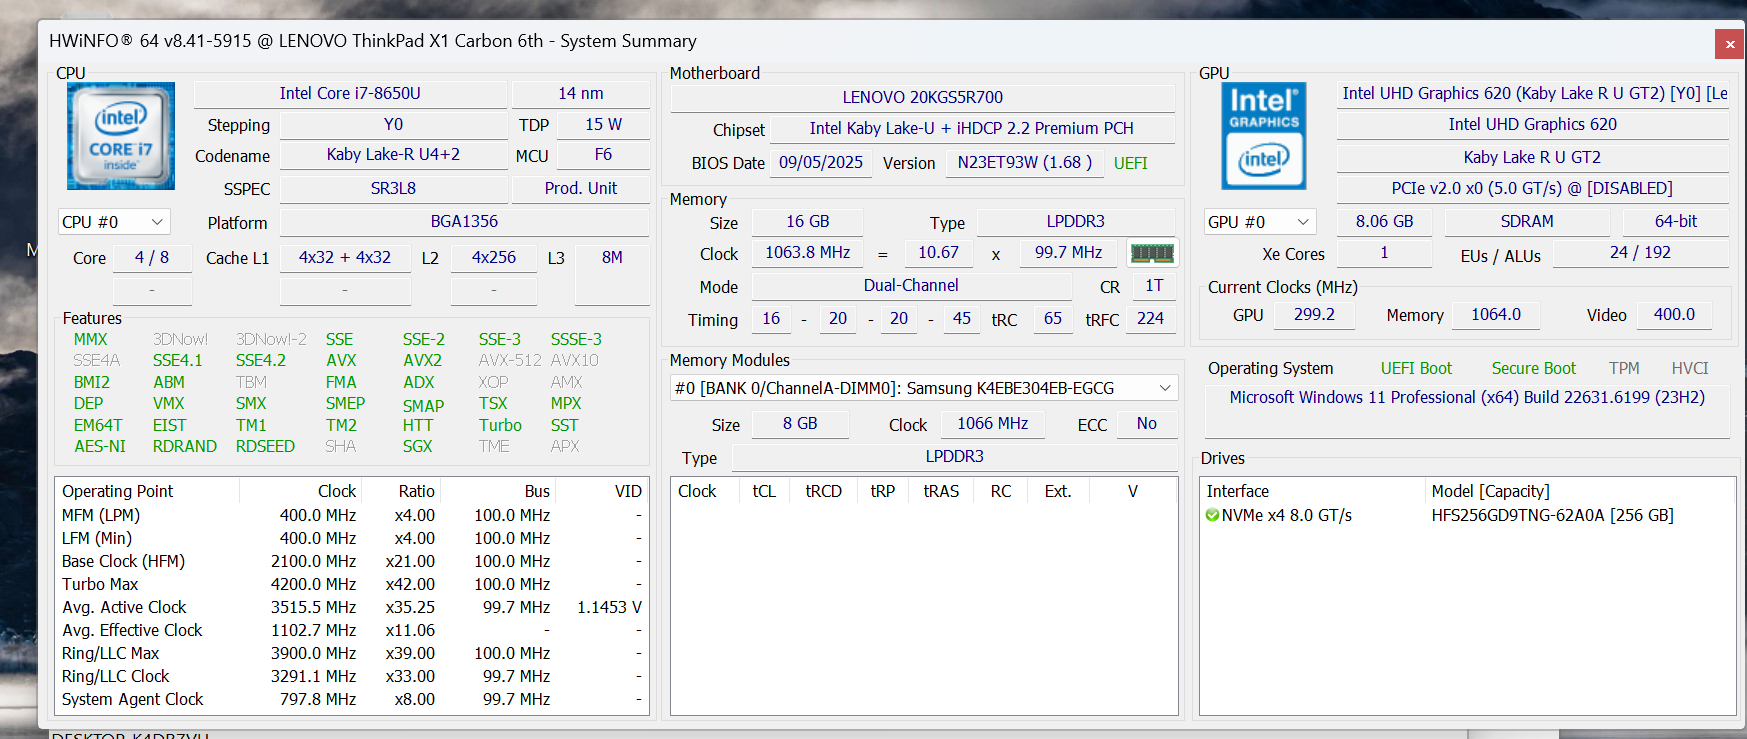Select the System Agent Clock row

click(x=352, y=699)
